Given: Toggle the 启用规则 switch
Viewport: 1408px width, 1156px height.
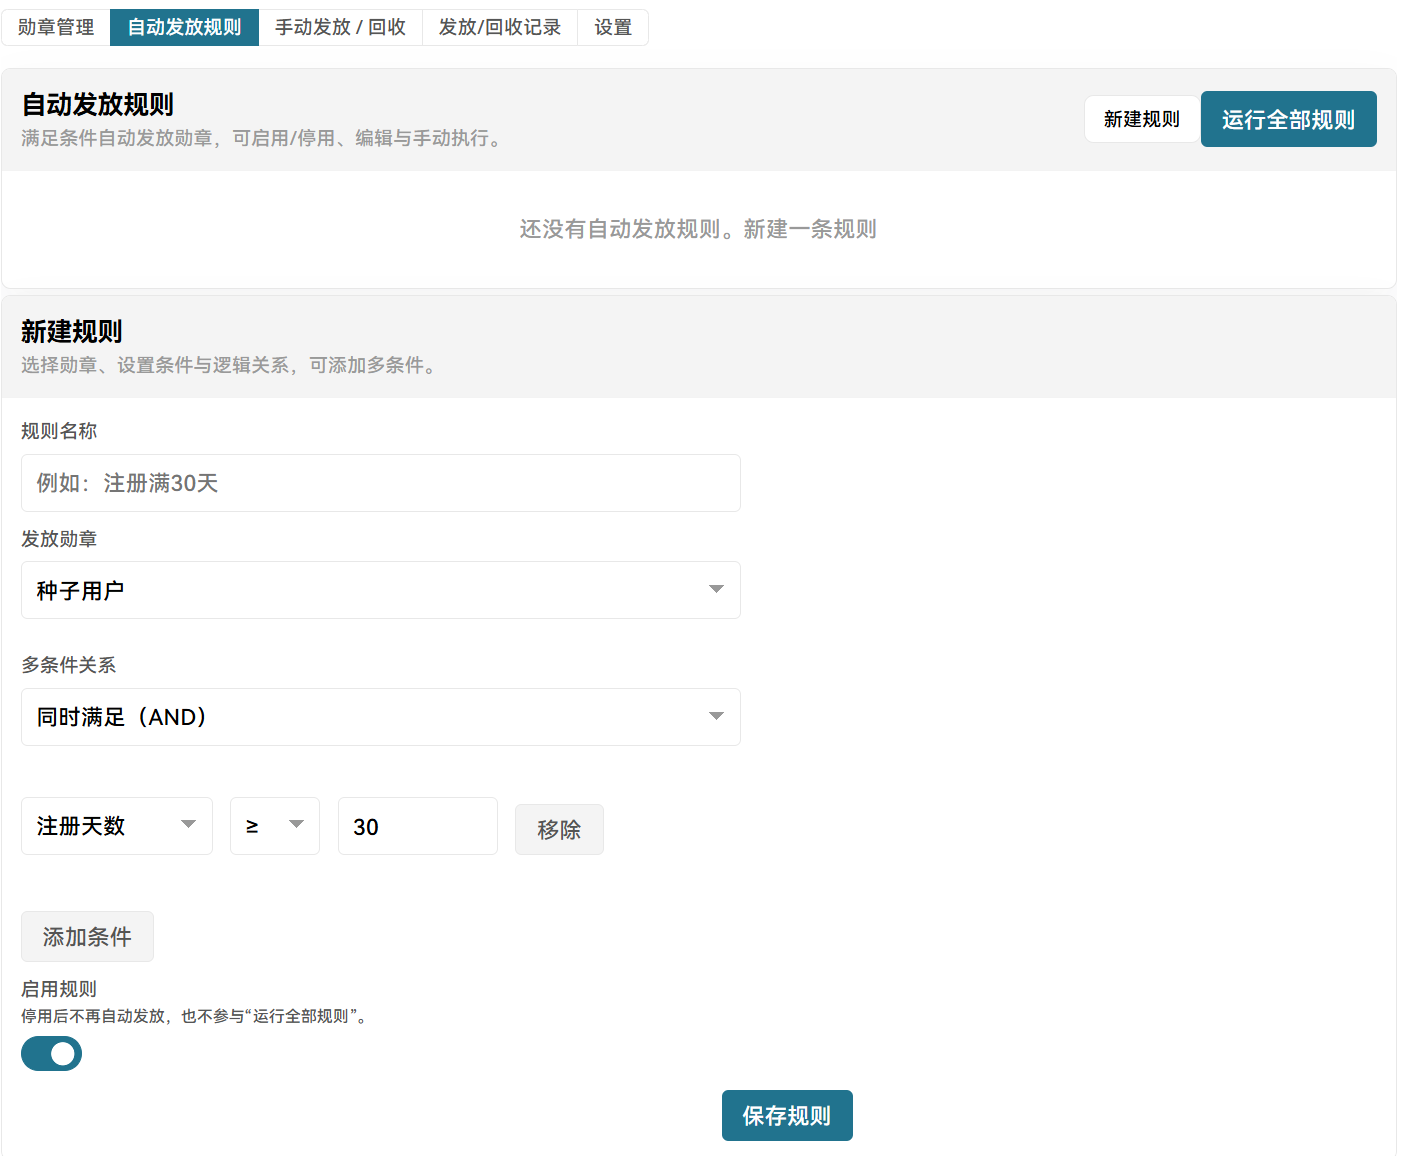Looking at the screenshot, I should [x=51, y=1053].
